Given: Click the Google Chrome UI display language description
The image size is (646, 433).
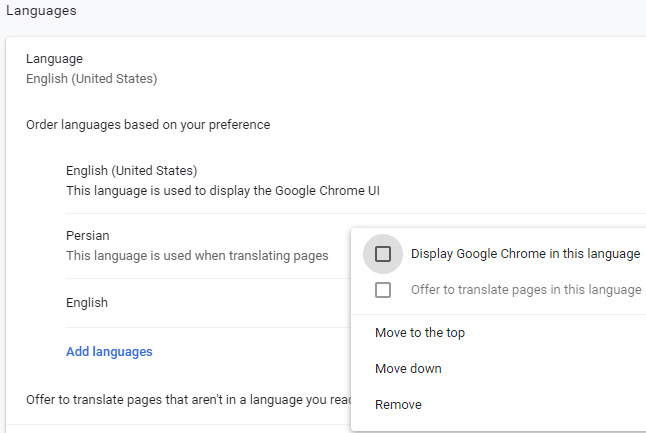Looking at the screenshot, I should tap(223, 190).
